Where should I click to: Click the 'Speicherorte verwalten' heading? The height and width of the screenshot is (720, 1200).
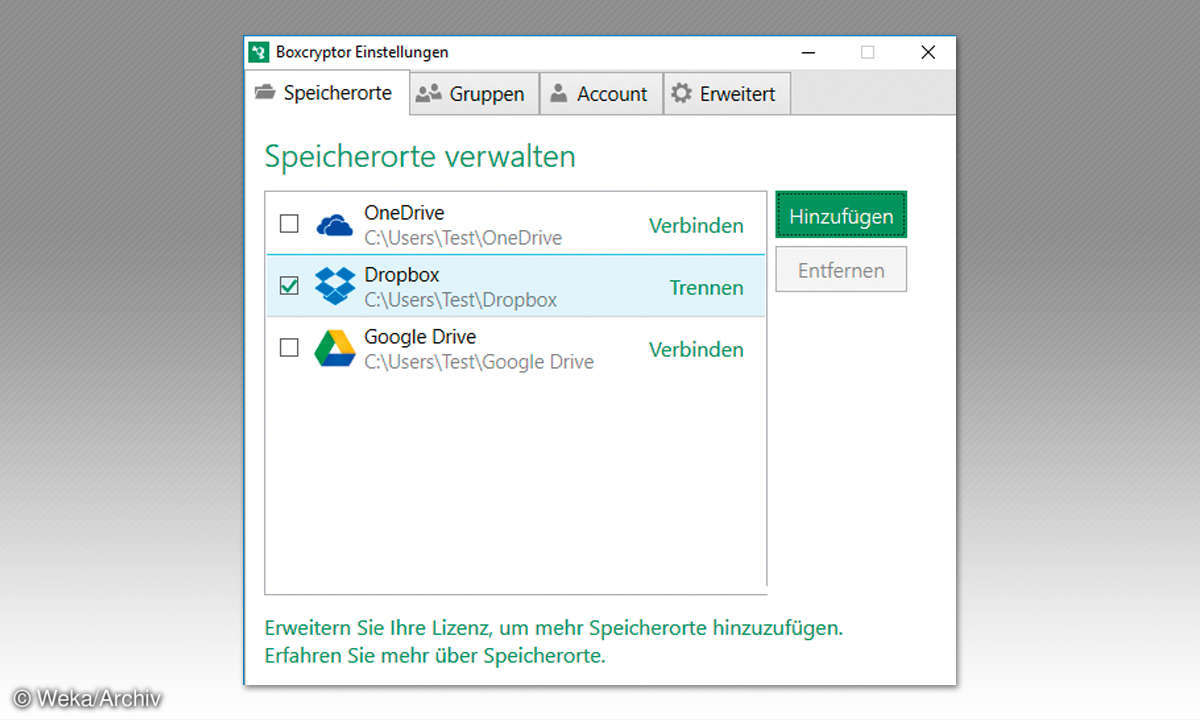pyautogui.click(x=420, y=157)
